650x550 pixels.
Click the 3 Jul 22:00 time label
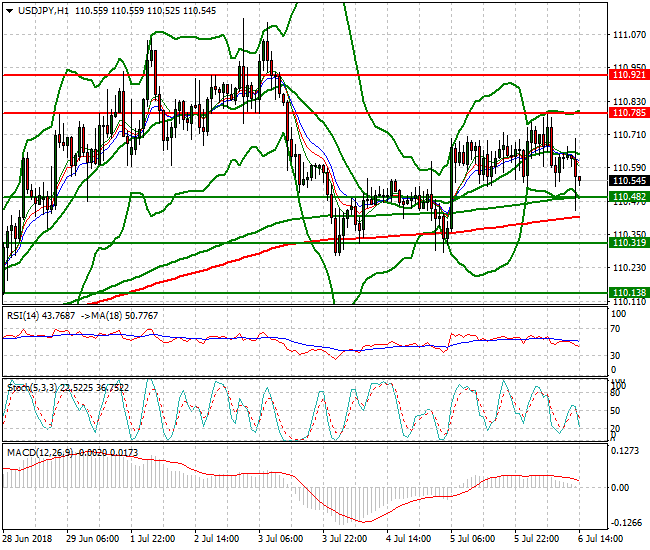[344, 539]
